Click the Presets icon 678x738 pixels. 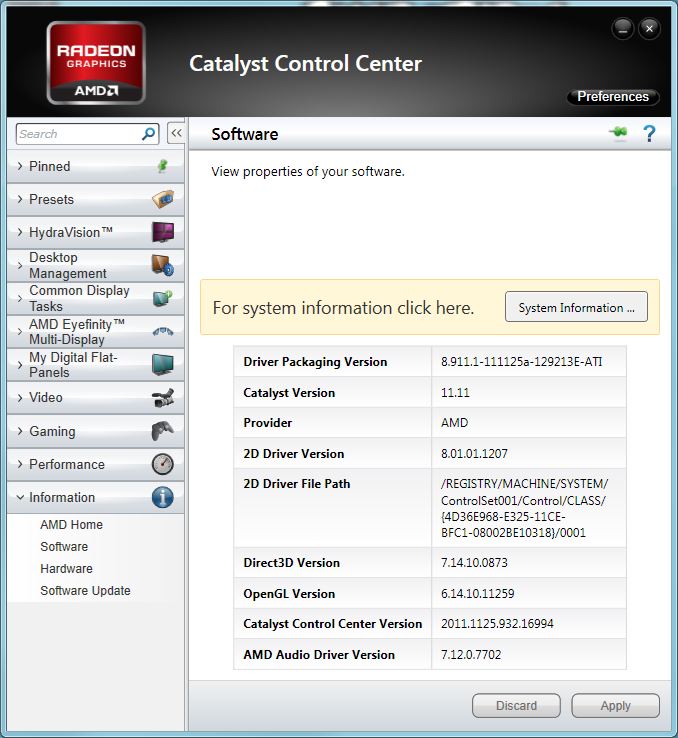point(163,199)
